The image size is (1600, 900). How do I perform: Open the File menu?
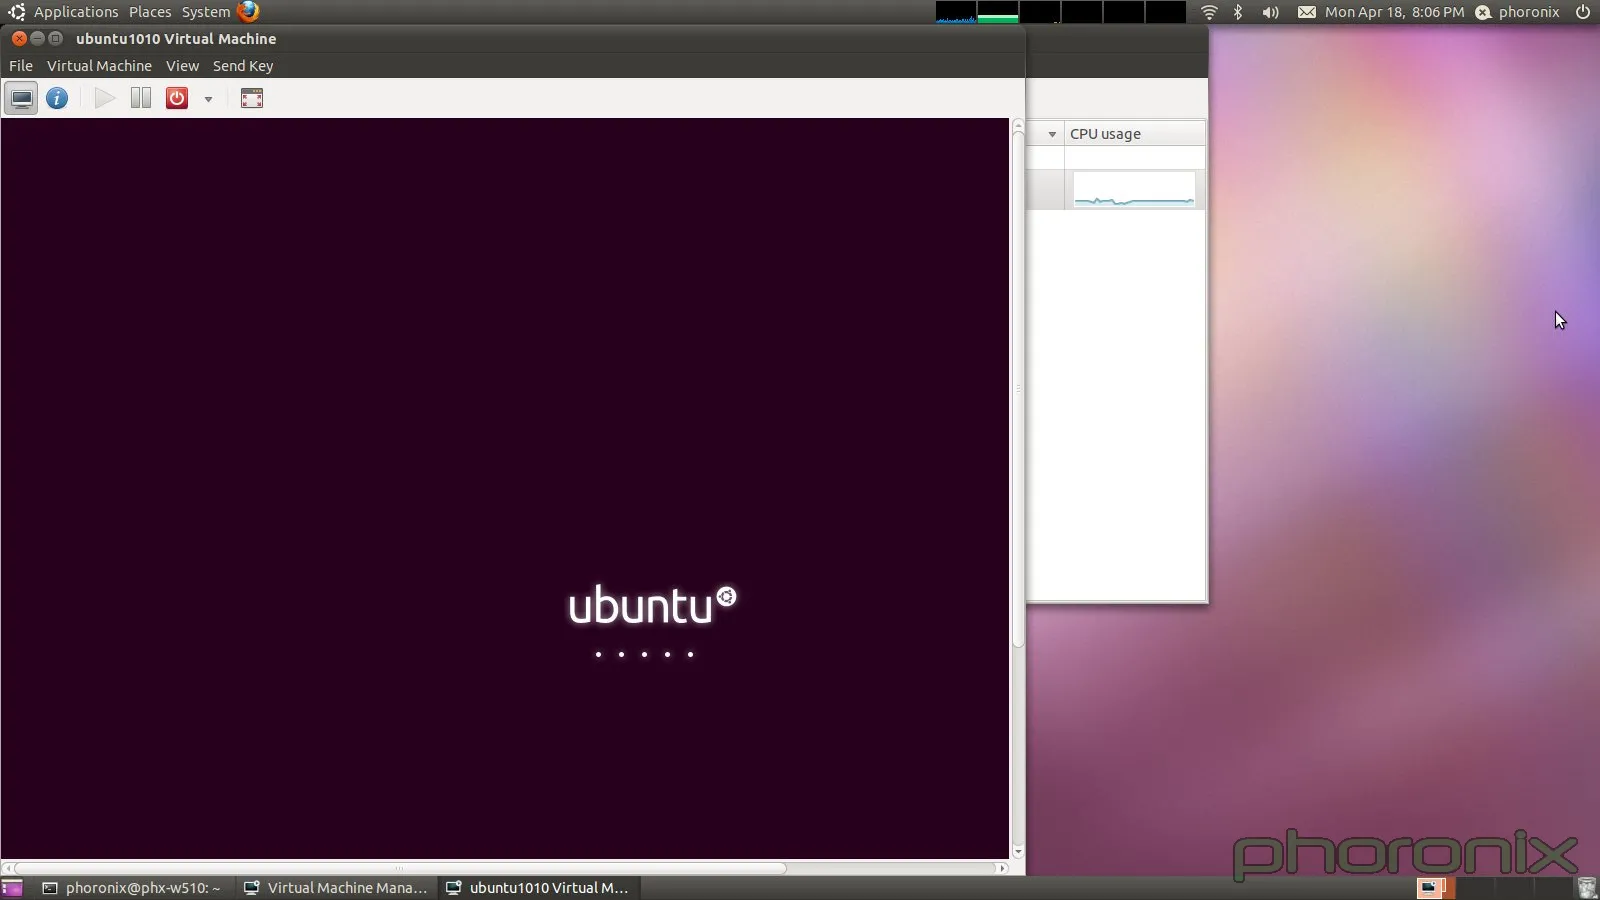(x=21, y=66)
